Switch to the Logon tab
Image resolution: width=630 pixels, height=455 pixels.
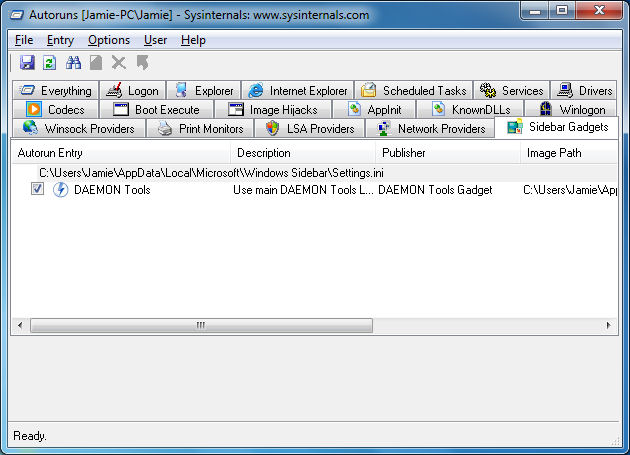(133, 90)
